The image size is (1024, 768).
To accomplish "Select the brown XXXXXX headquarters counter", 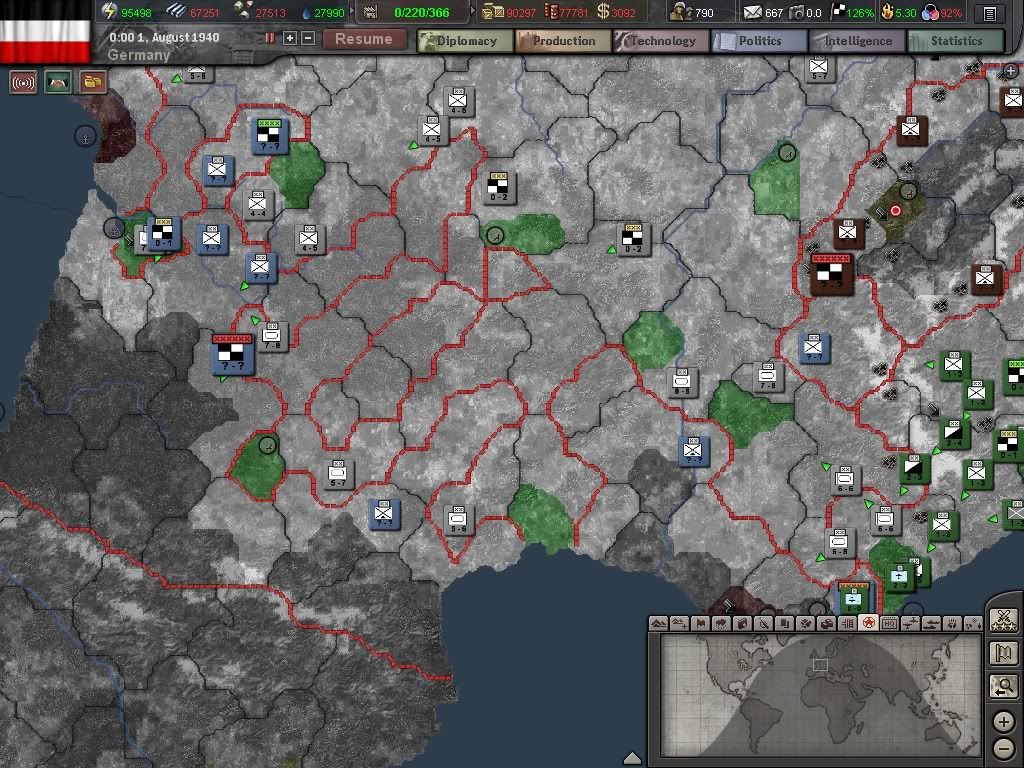I will tap(832, 274).
